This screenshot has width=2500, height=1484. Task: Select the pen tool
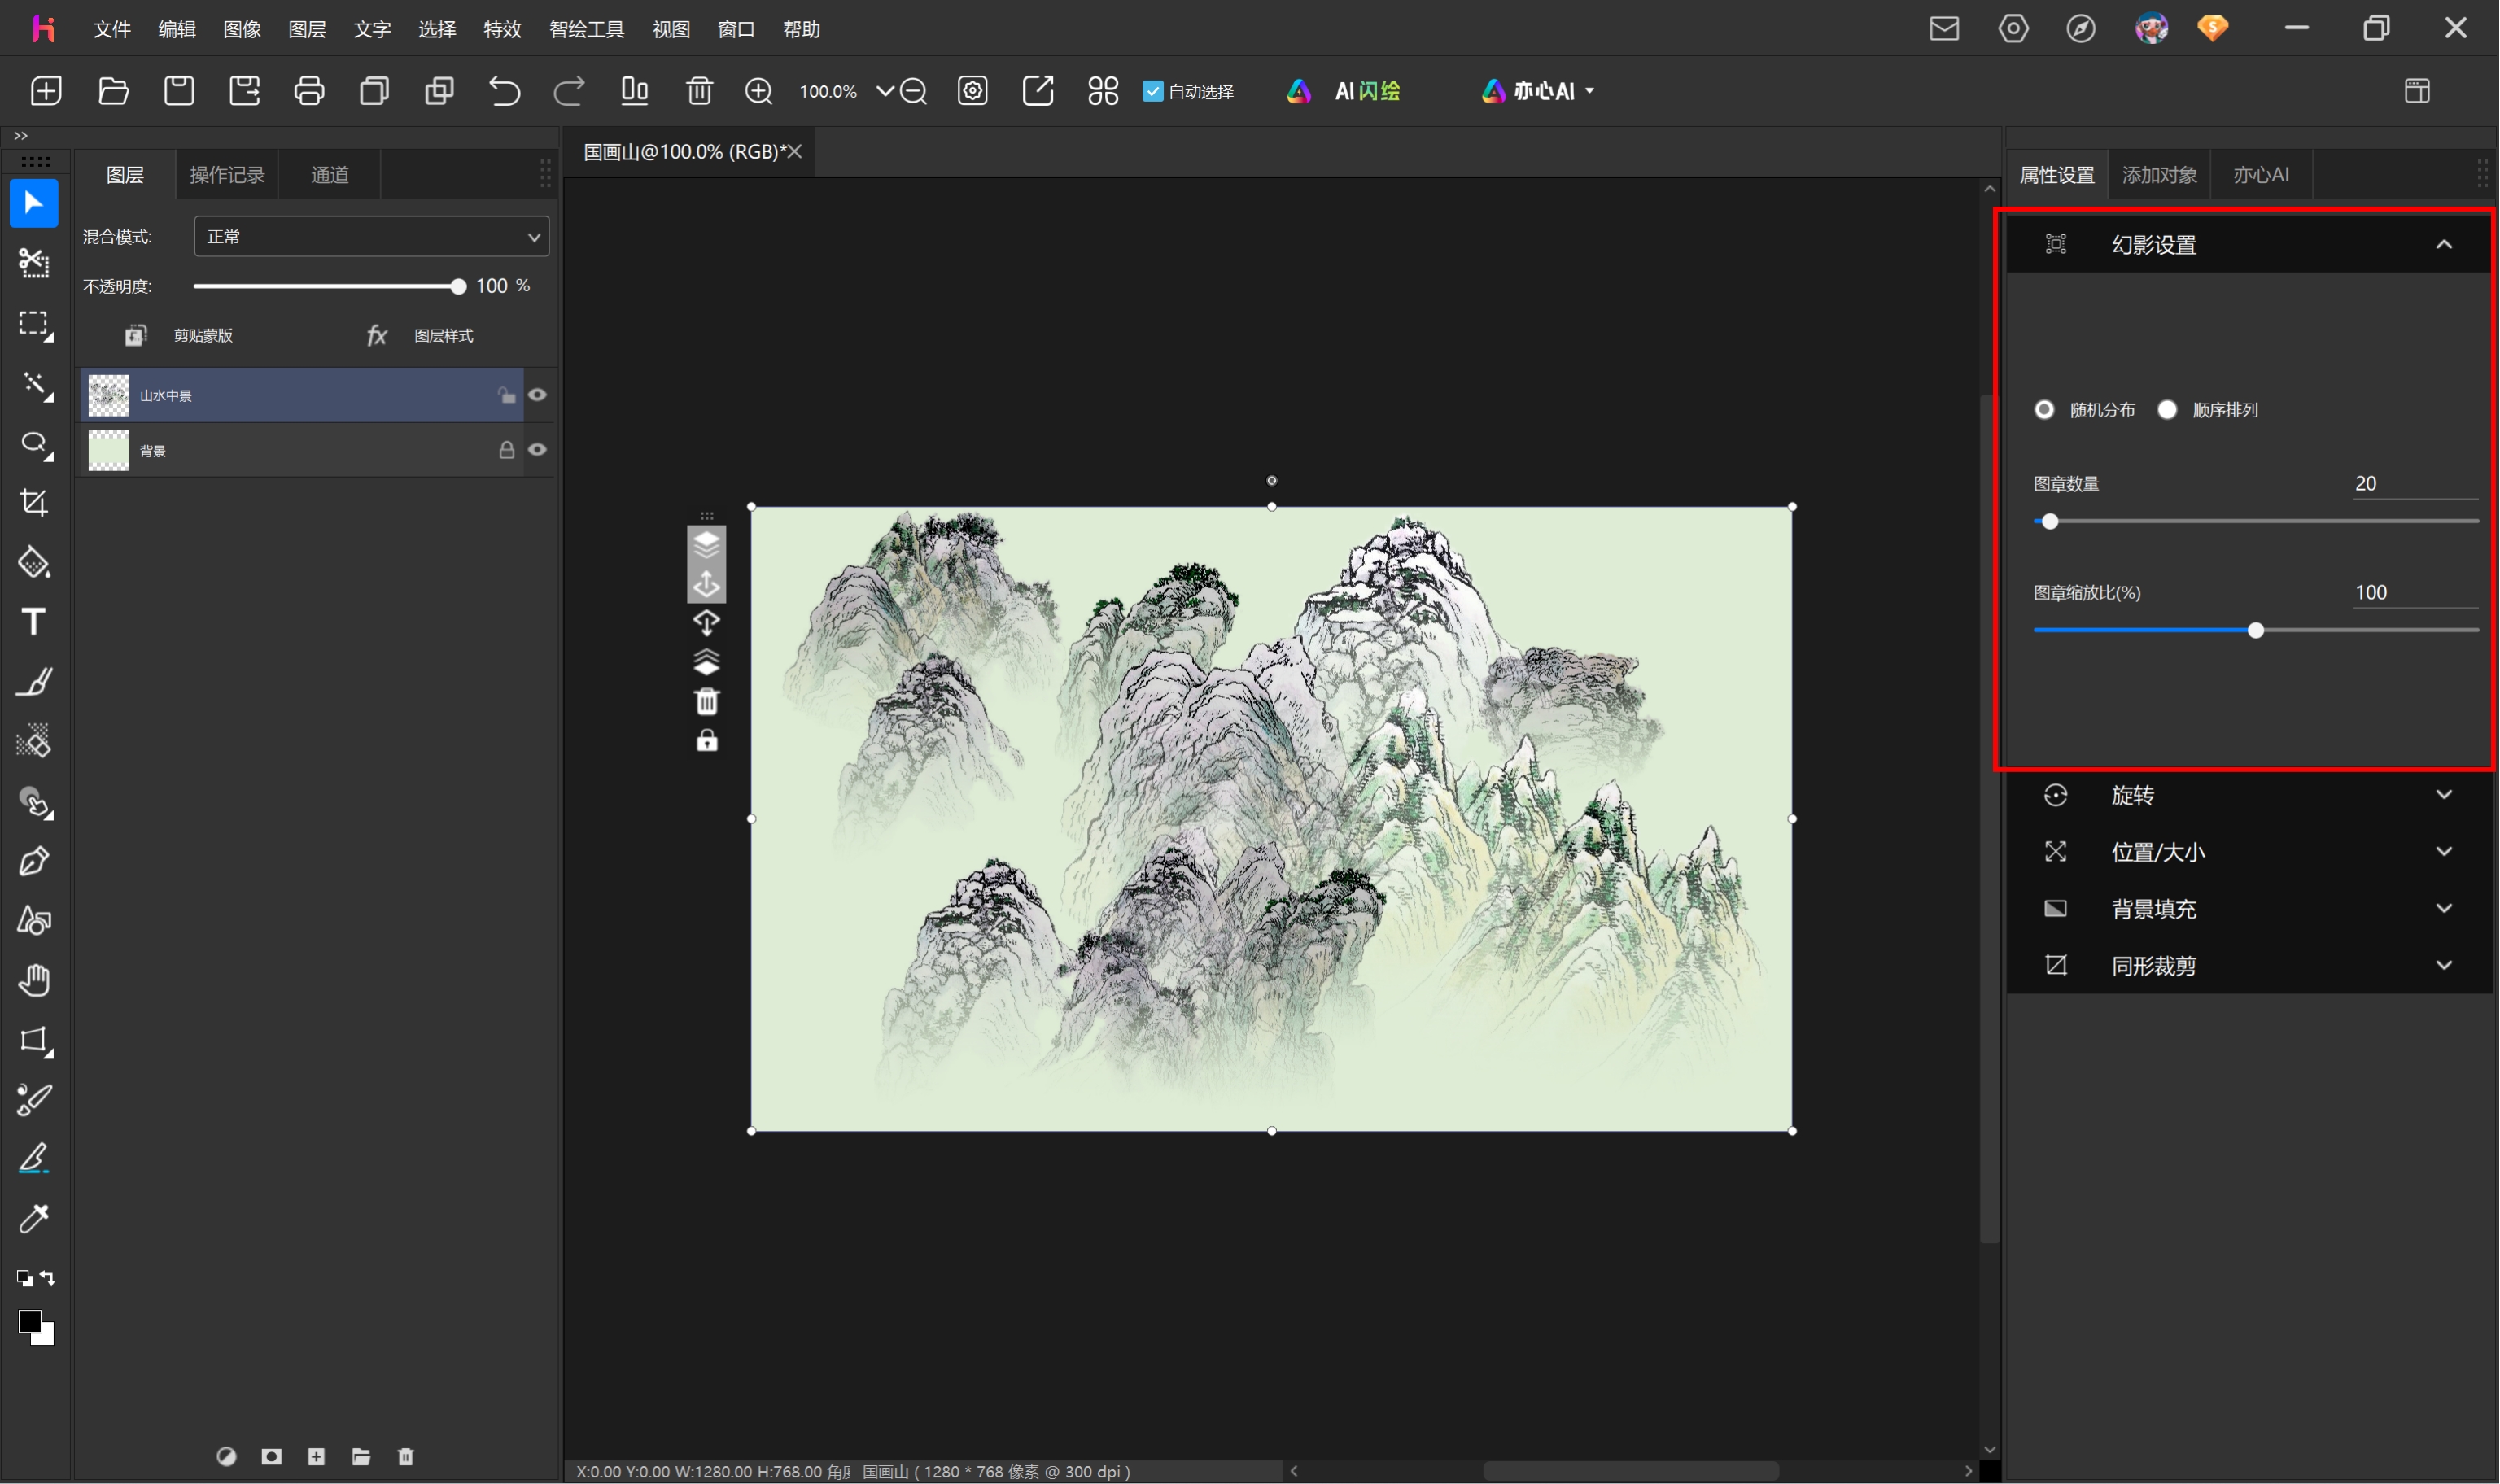point(34,862)
